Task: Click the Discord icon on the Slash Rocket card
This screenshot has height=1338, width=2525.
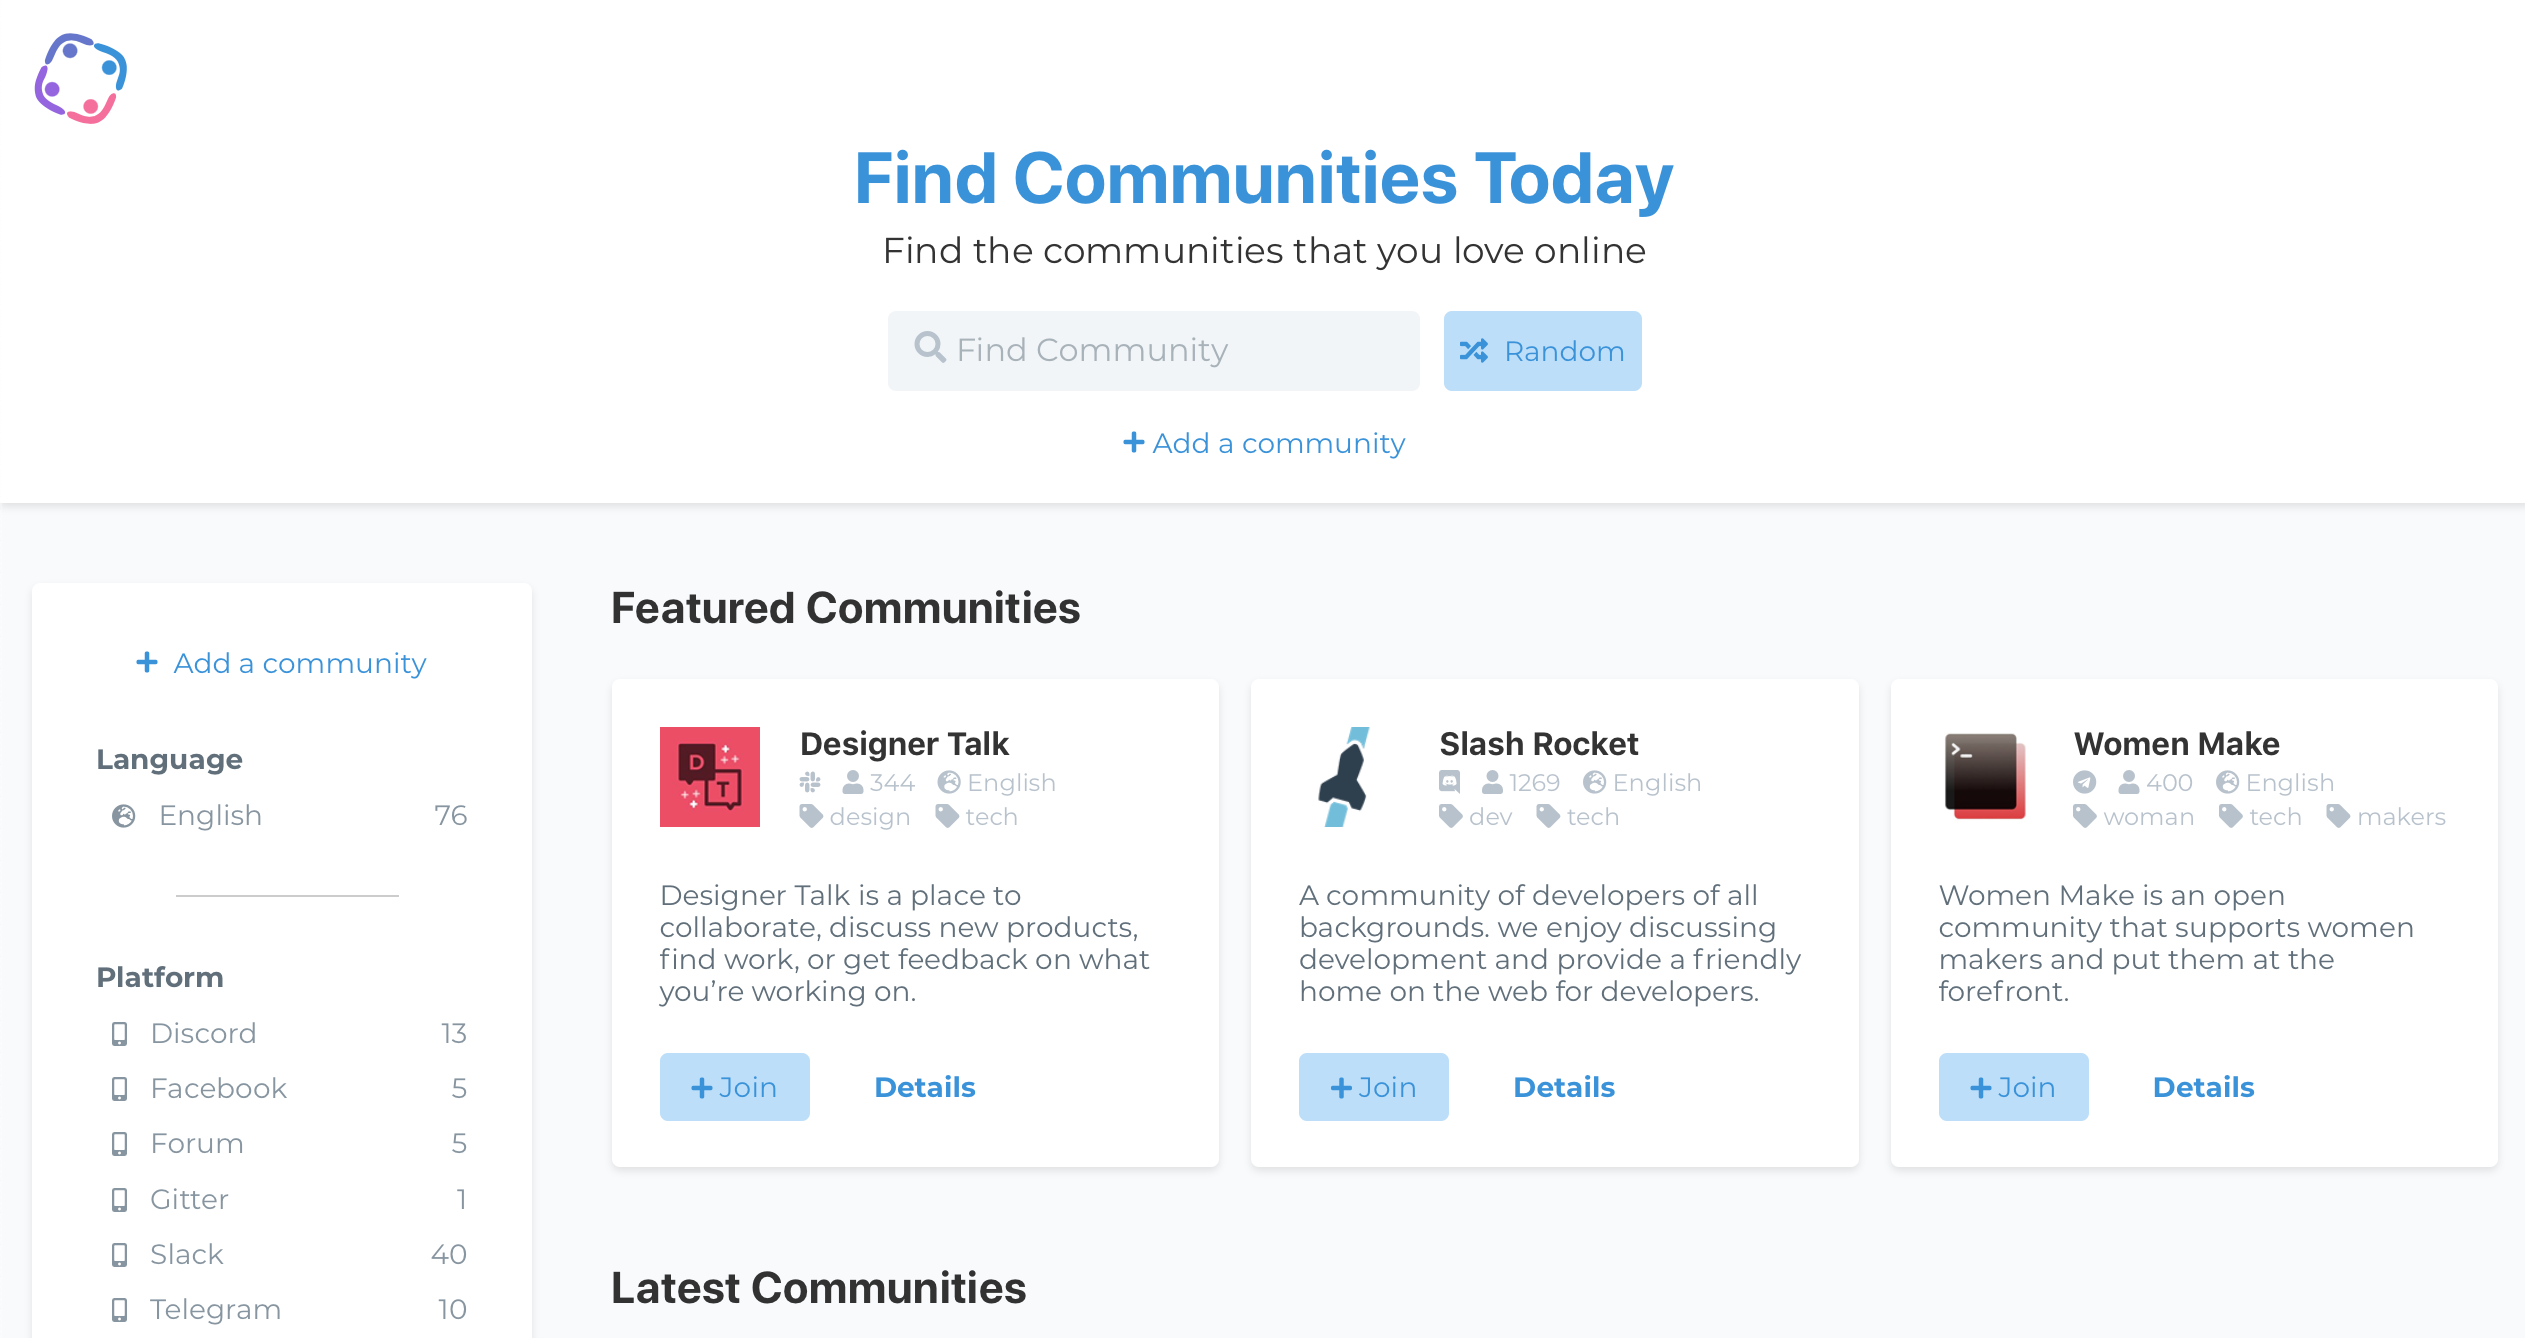Action: (x=1449, y=782)
